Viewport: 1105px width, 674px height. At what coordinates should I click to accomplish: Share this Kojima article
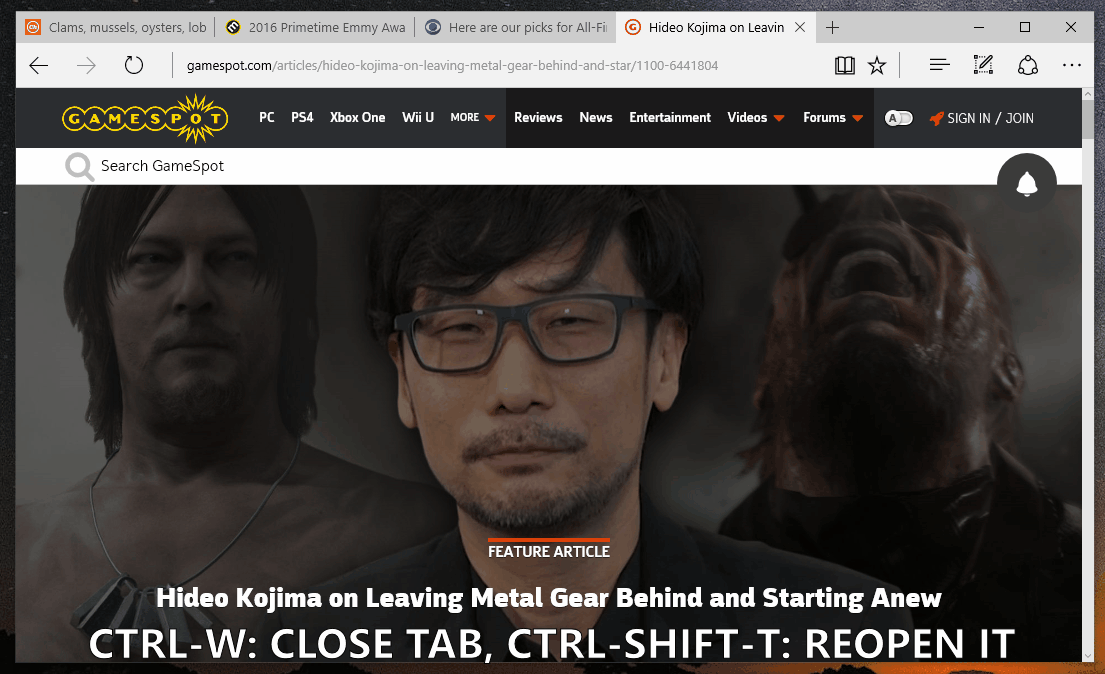click(x=1027, y=64)
